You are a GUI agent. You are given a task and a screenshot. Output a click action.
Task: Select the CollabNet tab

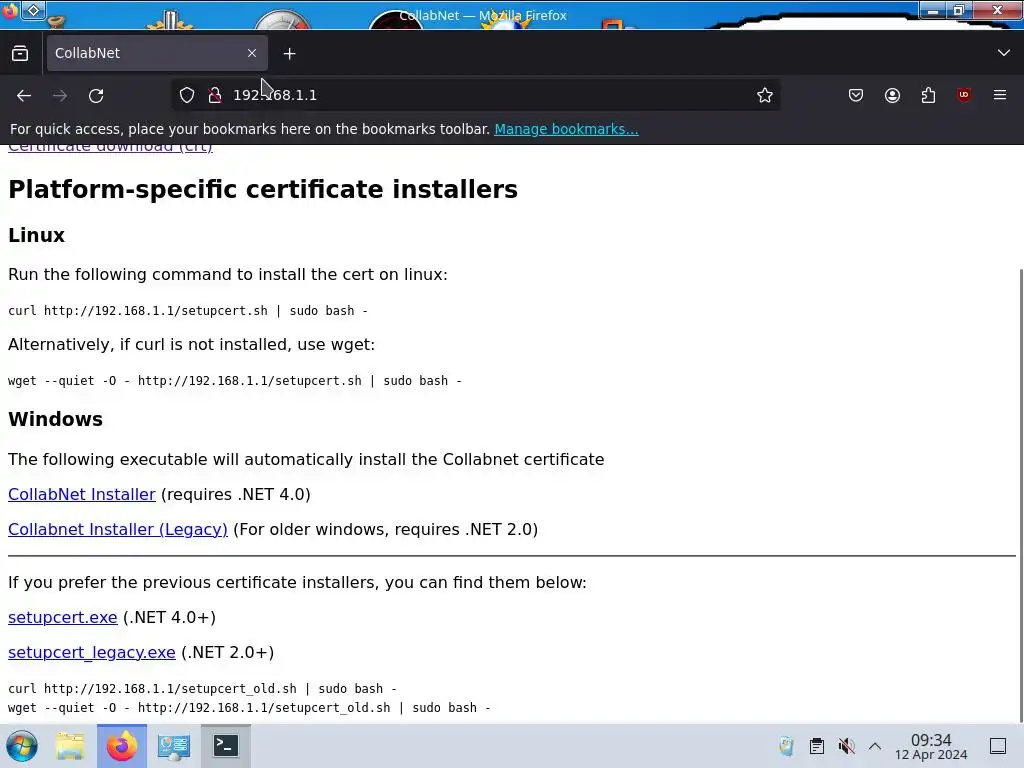pyautogui.click(x=157, y=53)
